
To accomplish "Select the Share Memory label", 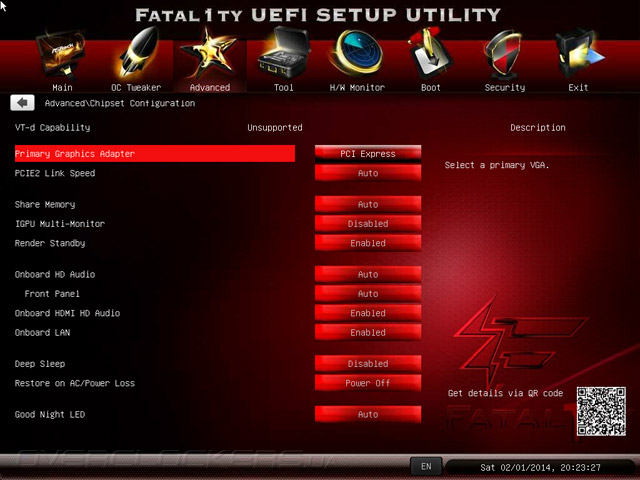I will 45,204.
